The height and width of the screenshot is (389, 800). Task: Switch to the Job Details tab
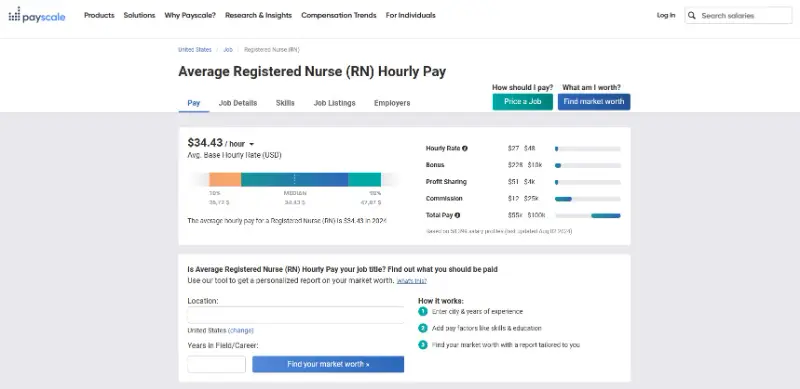click(x=238, y=103)
